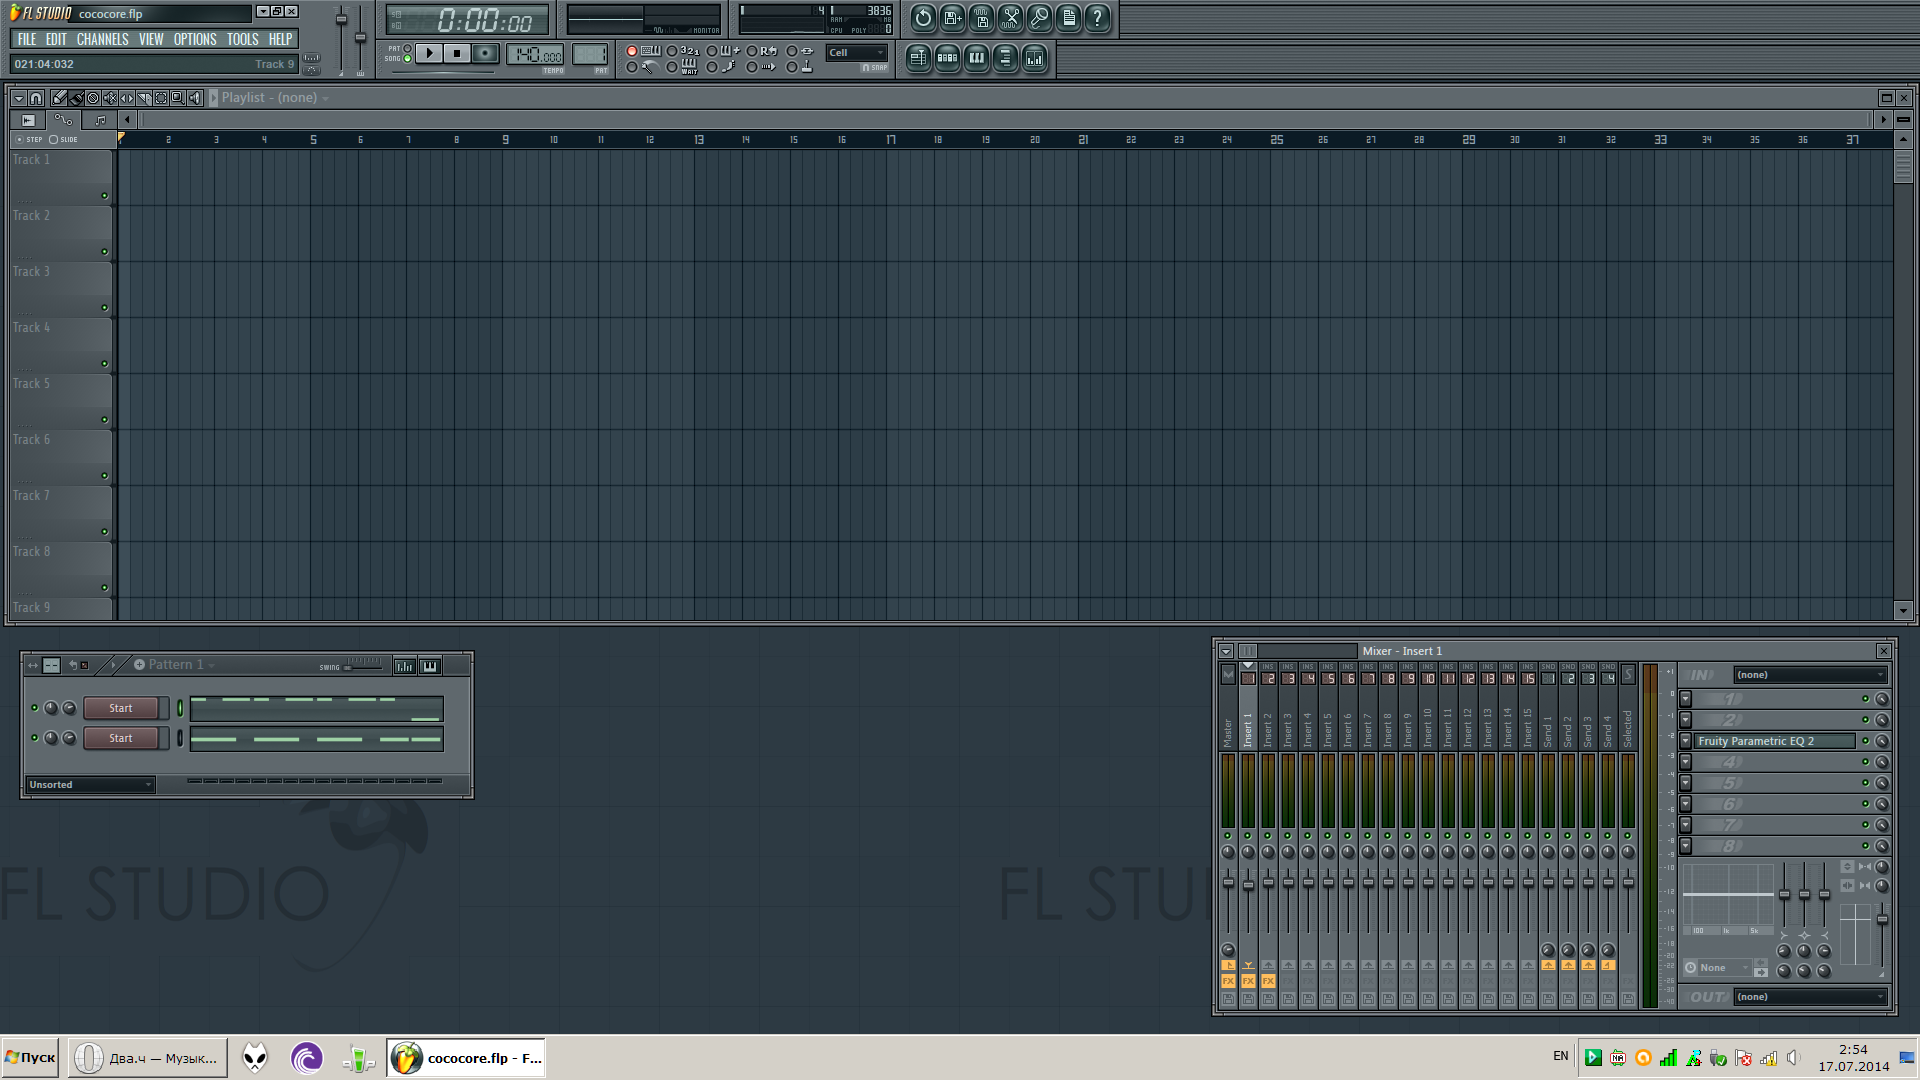Click the second Start channel button
Viewport: 1920px width, 1080px height.
(x=121, y=738)
